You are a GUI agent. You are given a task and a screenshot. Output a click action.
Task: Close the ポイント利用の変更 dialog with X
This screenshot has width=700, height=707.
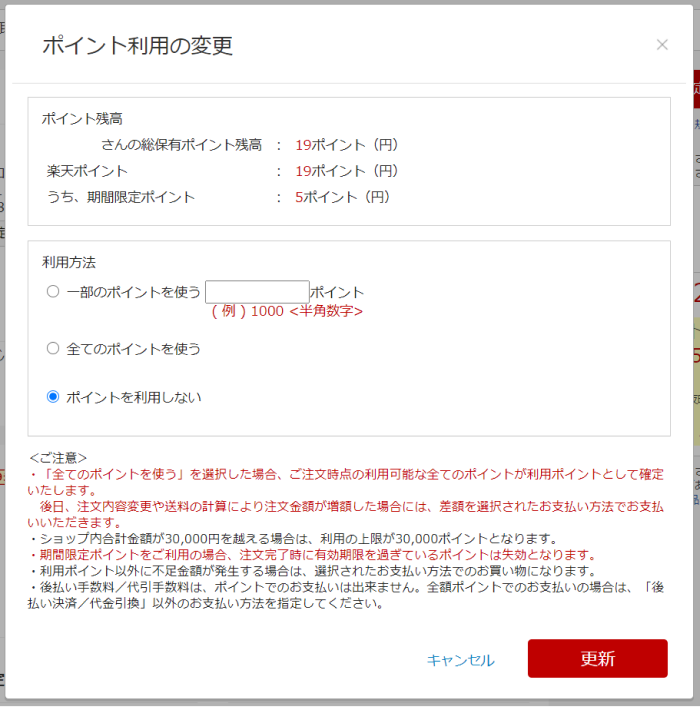pyautogui.click(x=662, y=45)
